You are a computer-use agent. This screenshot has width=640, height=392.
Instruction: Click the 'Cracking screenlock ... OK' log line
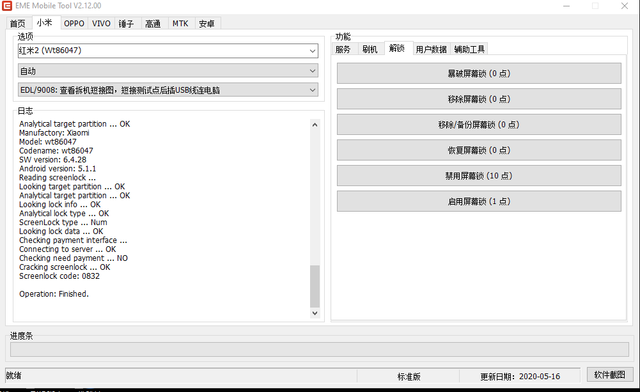tap(64, 267)
